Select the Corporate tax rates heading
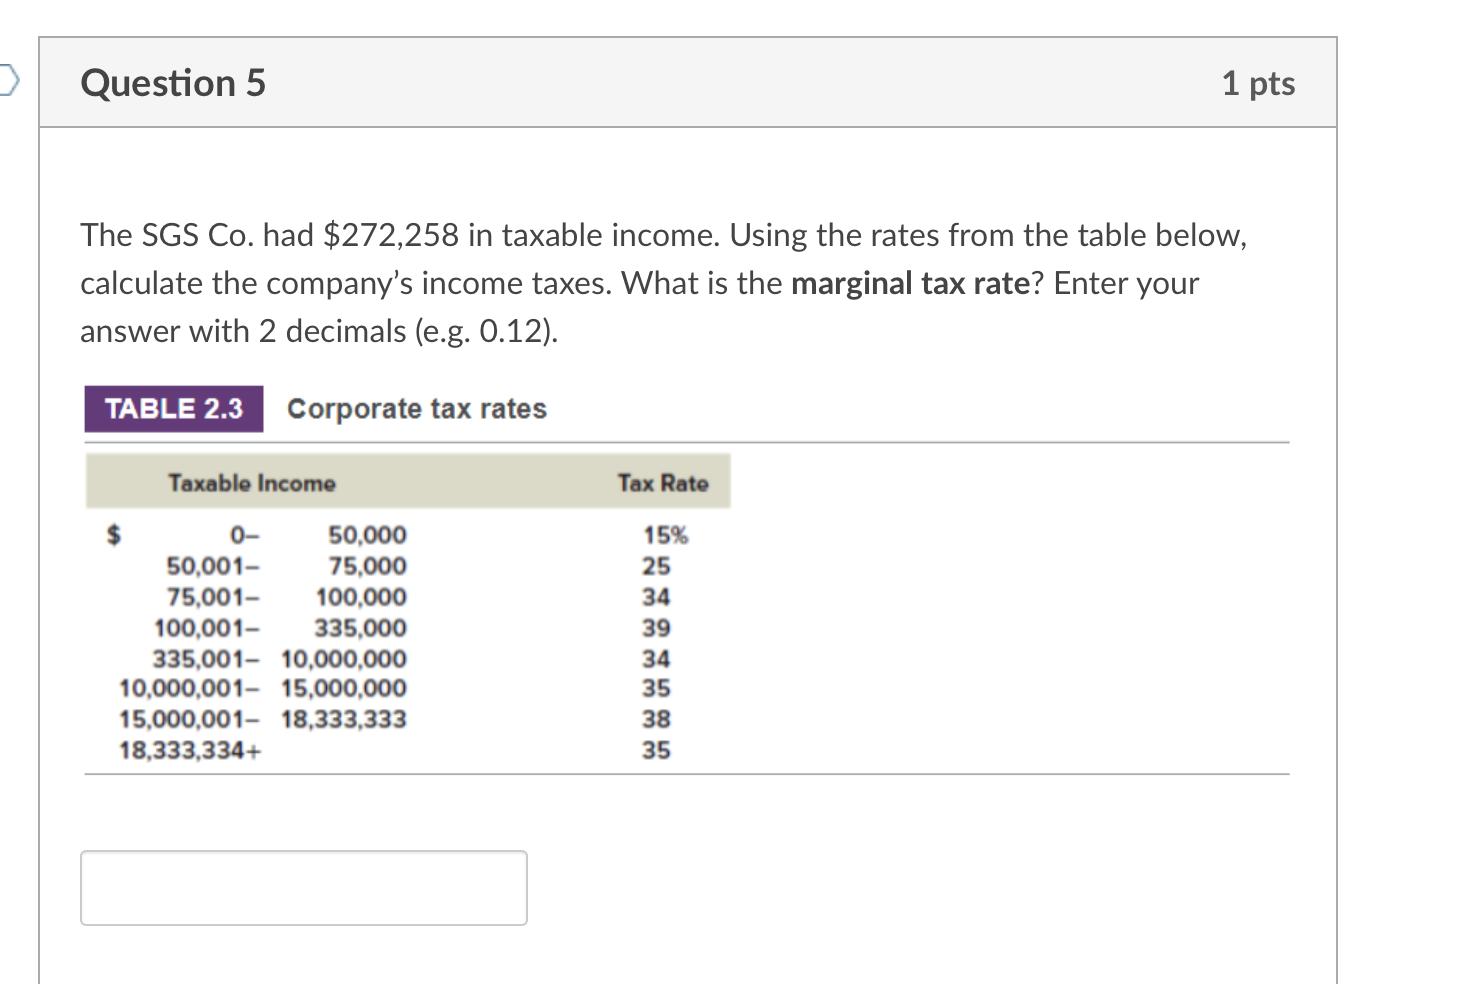1472x984 pixels. click(x=417, y=408)
